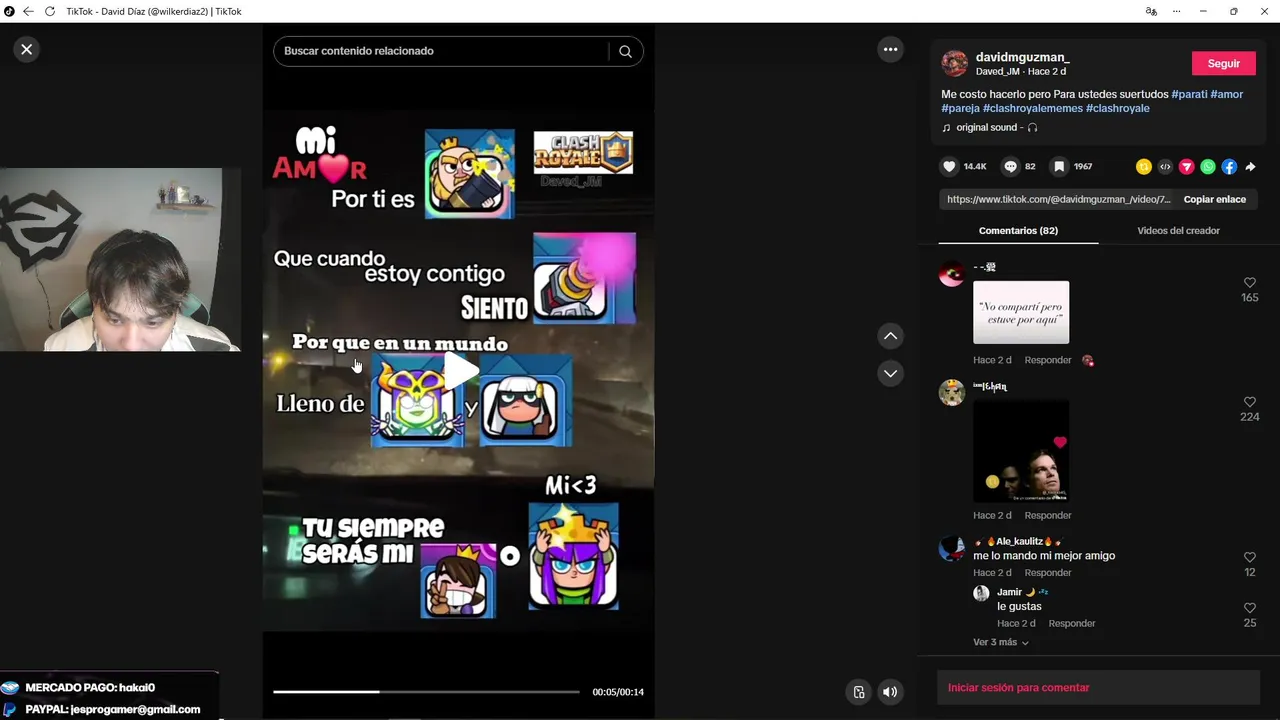The width and height of the screenshot is (1280, 720).
Task: Open davidmguzman_ profile avatar
Action: [954, 64]
